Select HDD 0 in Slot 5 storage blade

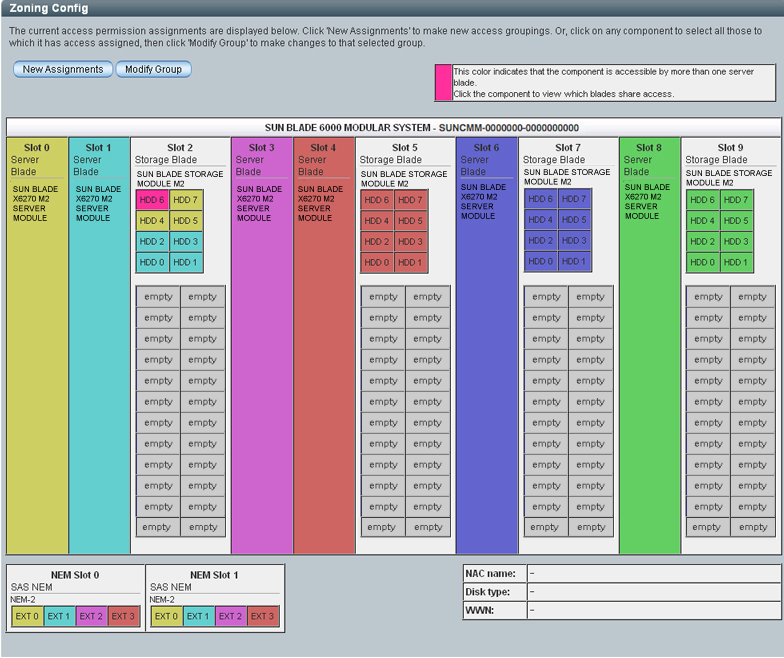[377, 262]
